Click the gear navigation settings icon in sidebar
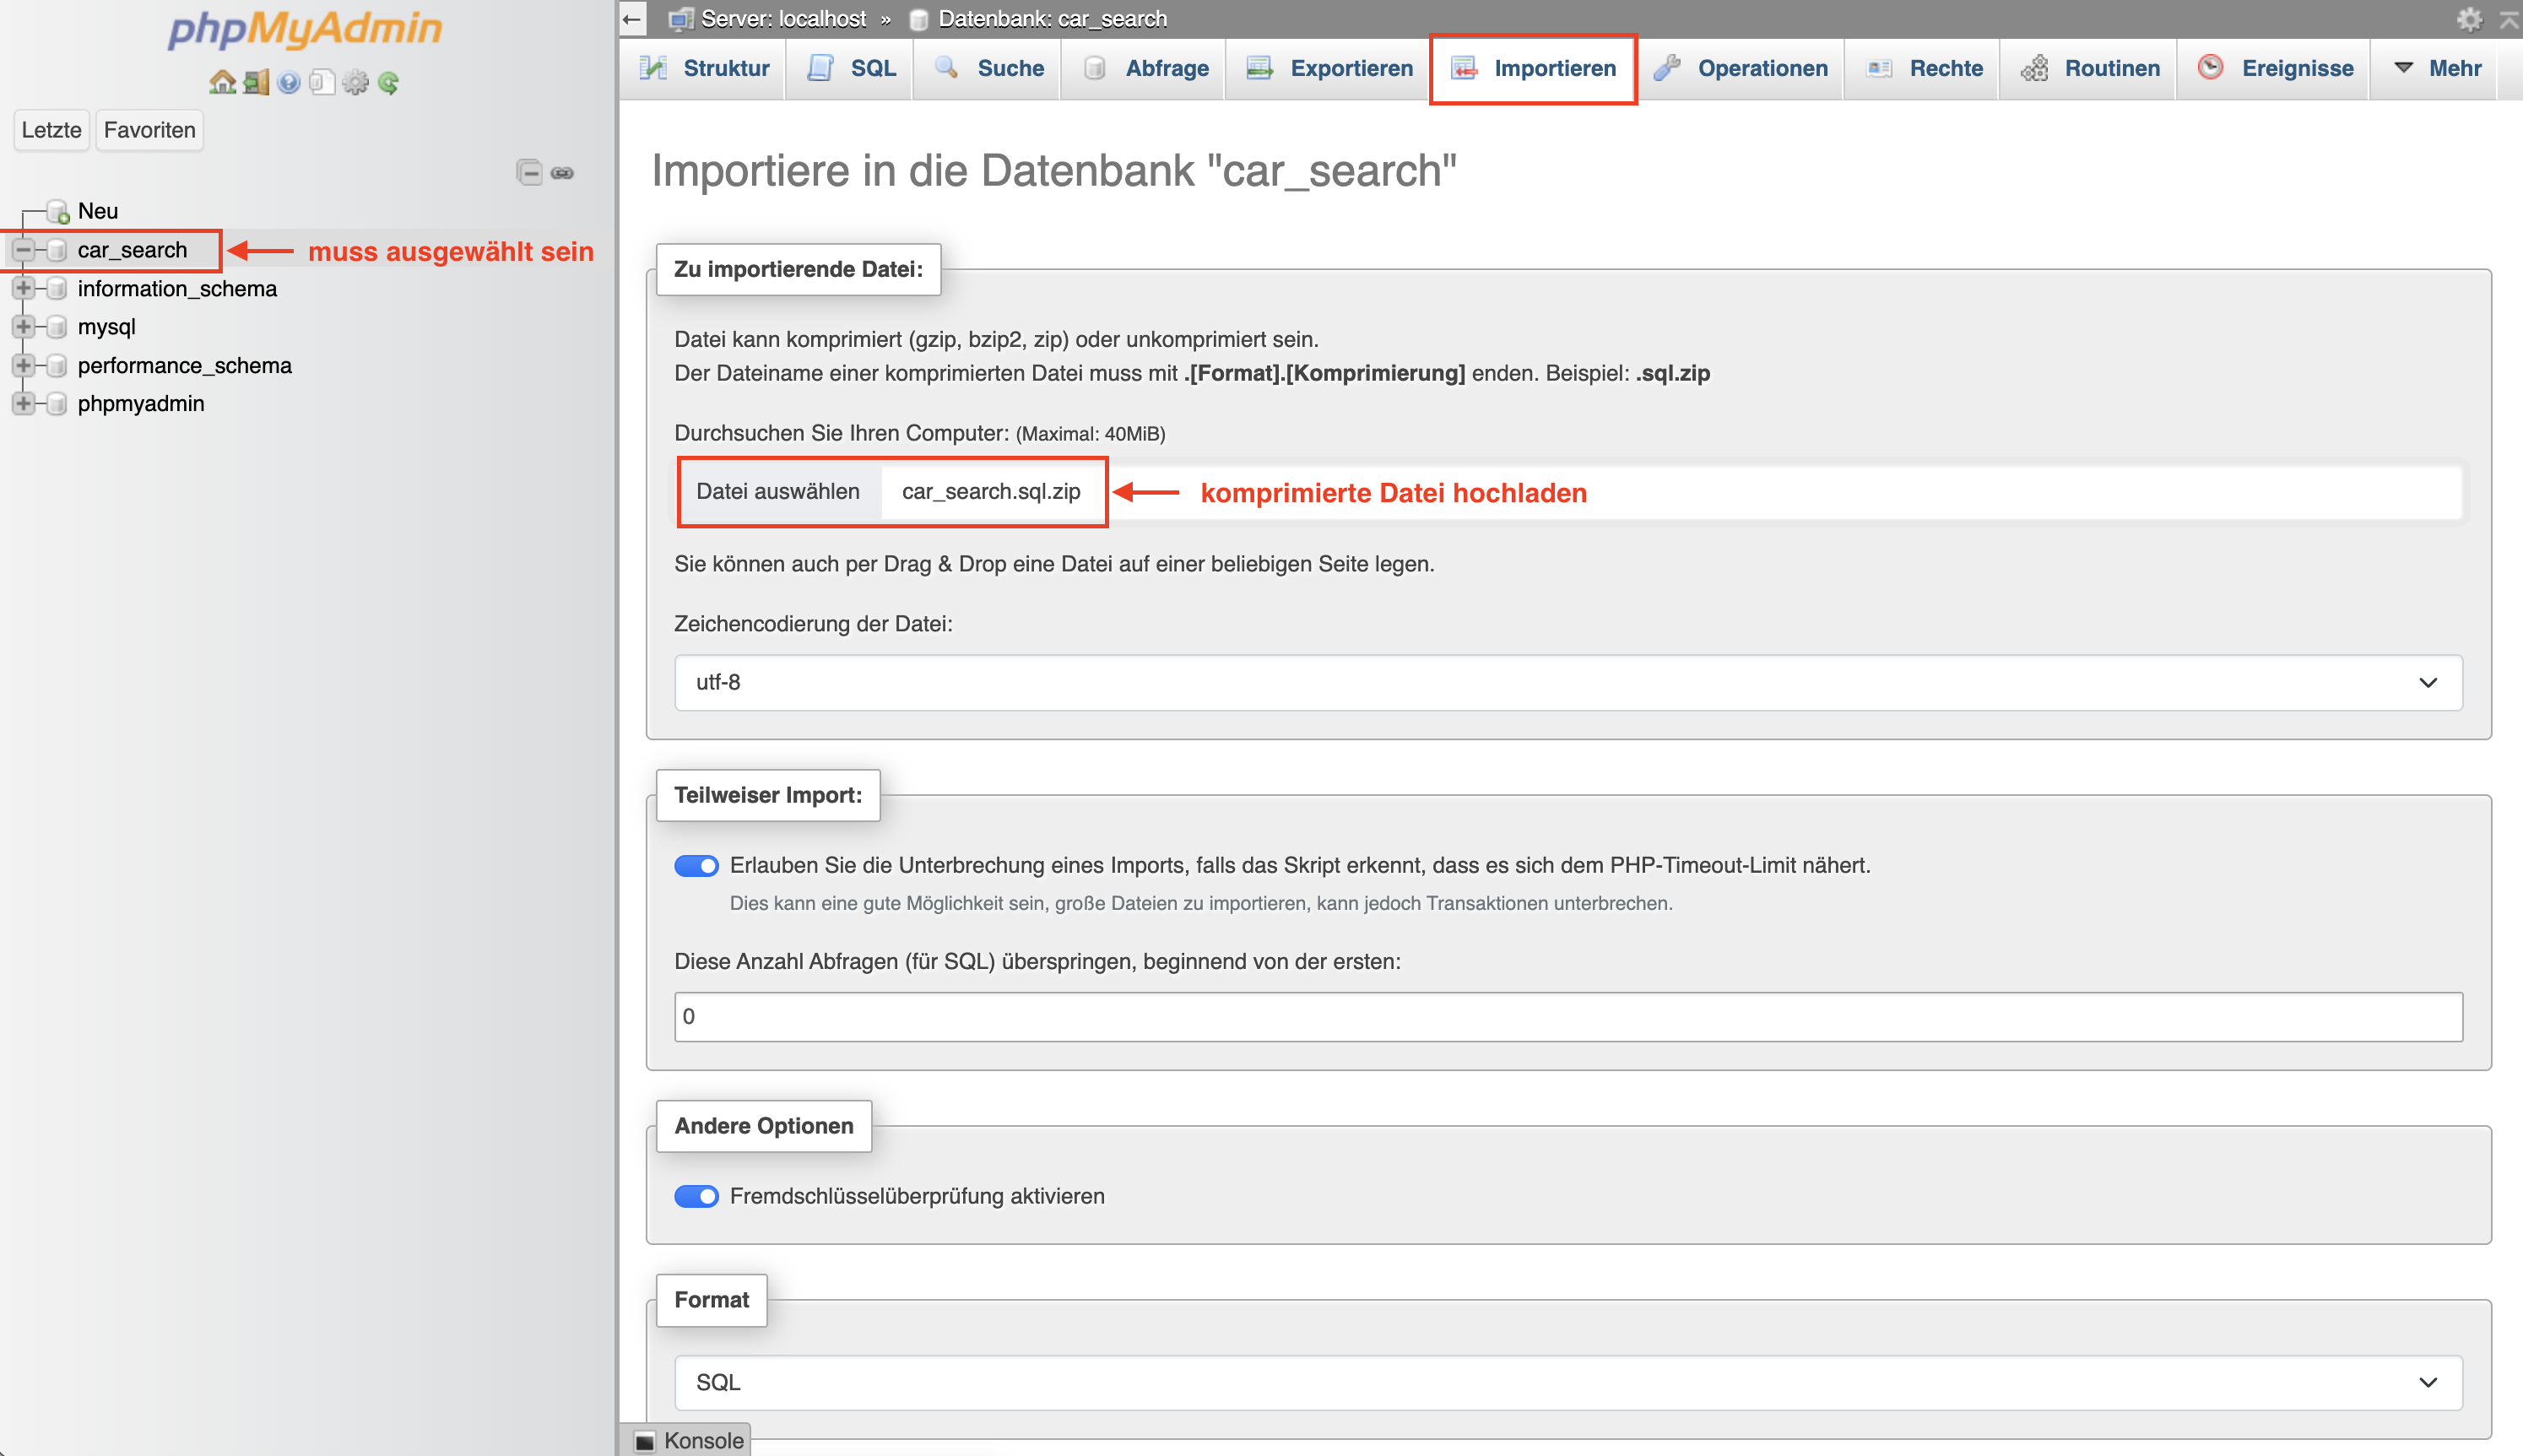Viewport: 2523px width, 1456px height. [355, 82]
